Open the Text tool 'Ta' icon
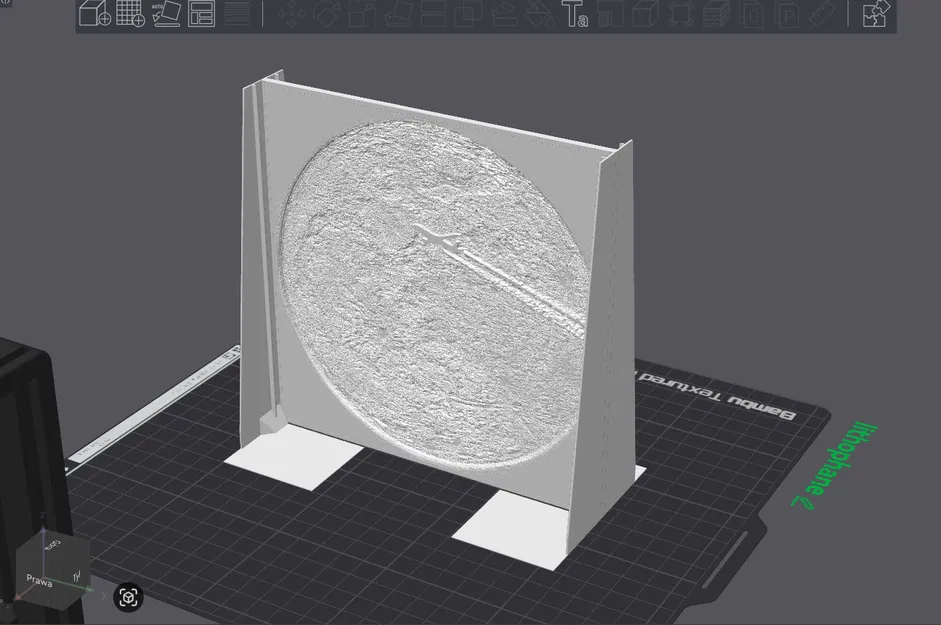Image resolution: width=941 pixels, height=625 pixels. pyautogui.click(x=574, y=14)
